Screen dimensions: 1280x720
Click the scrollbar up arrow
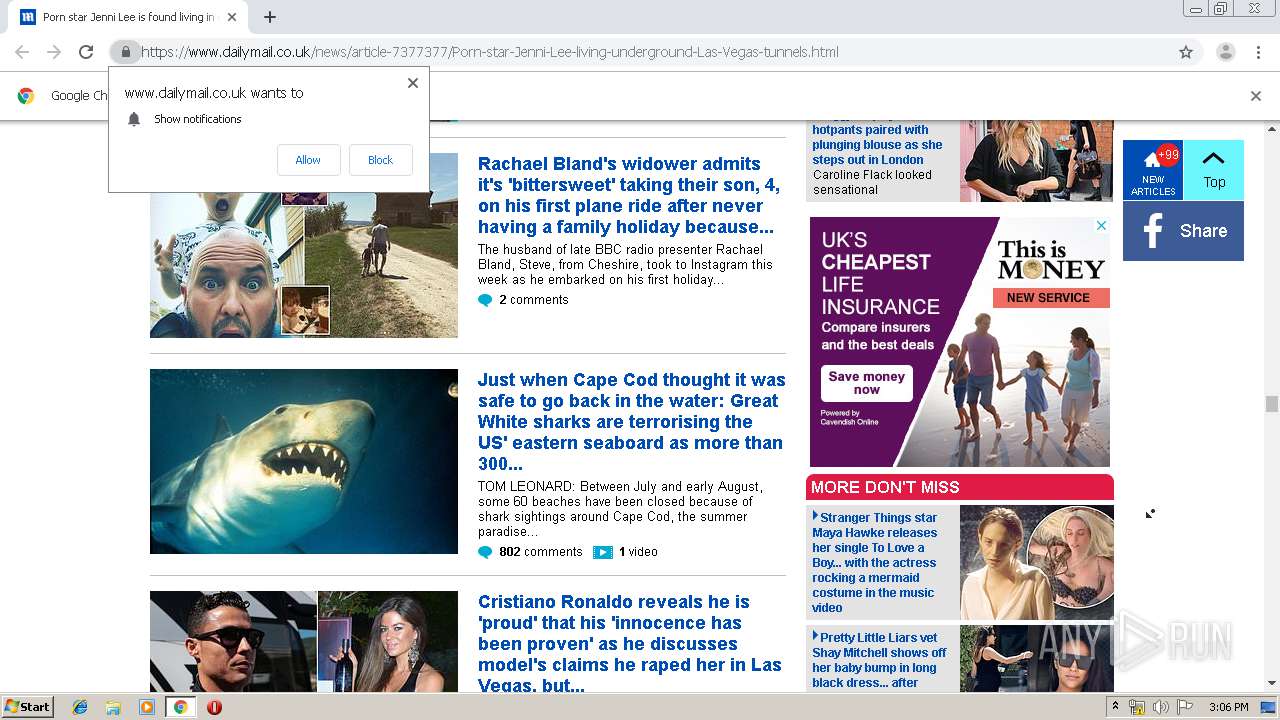coord(1272,128)
